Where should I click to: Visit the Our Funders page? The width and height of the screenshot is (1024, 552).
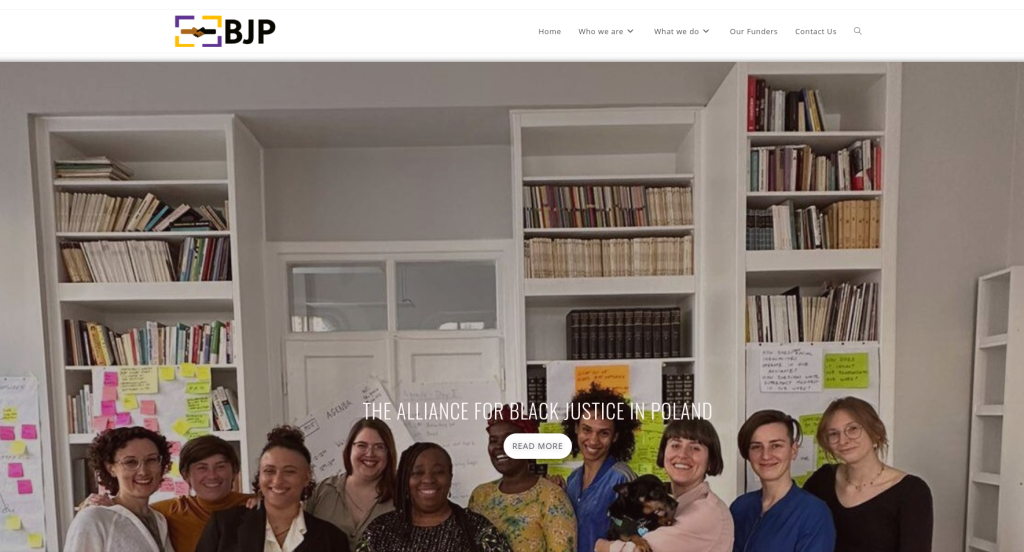tap(753, 31)
